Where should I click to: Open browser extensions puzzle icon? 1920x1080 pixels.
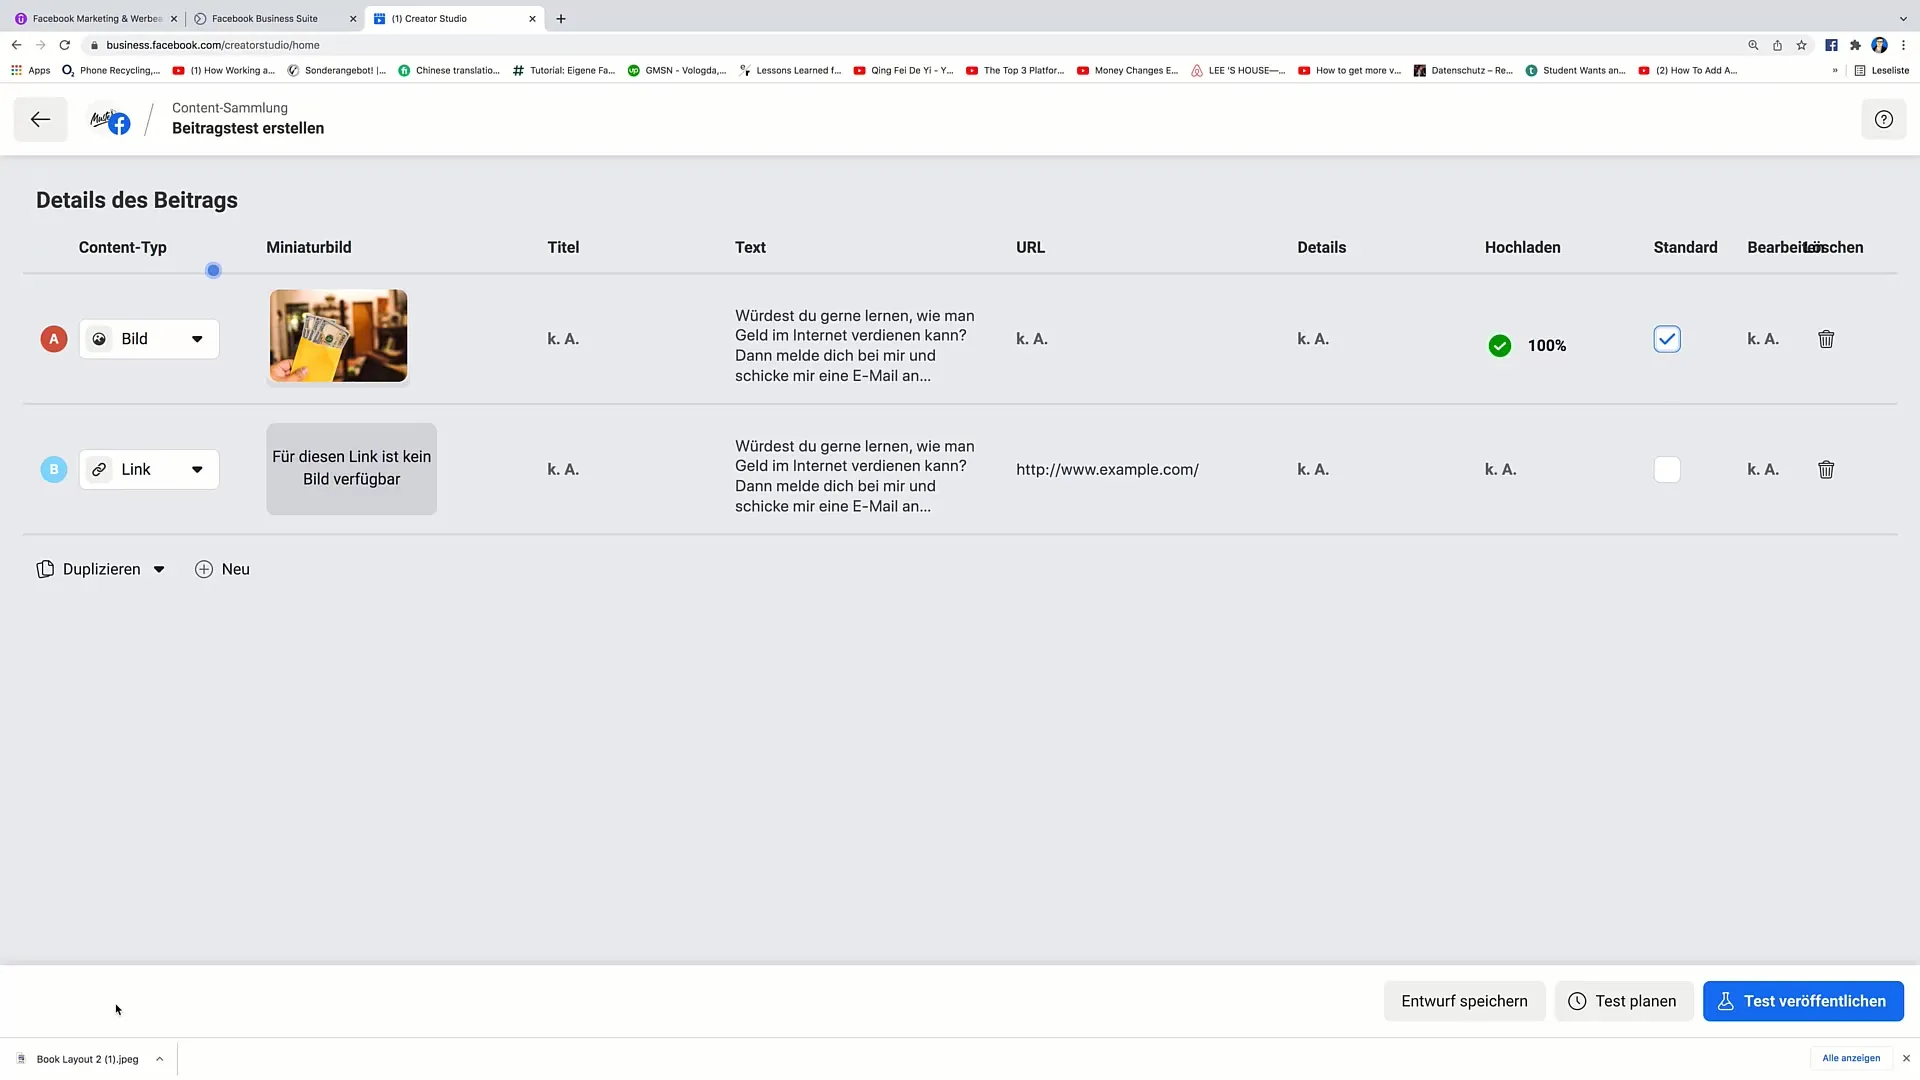1855,45
